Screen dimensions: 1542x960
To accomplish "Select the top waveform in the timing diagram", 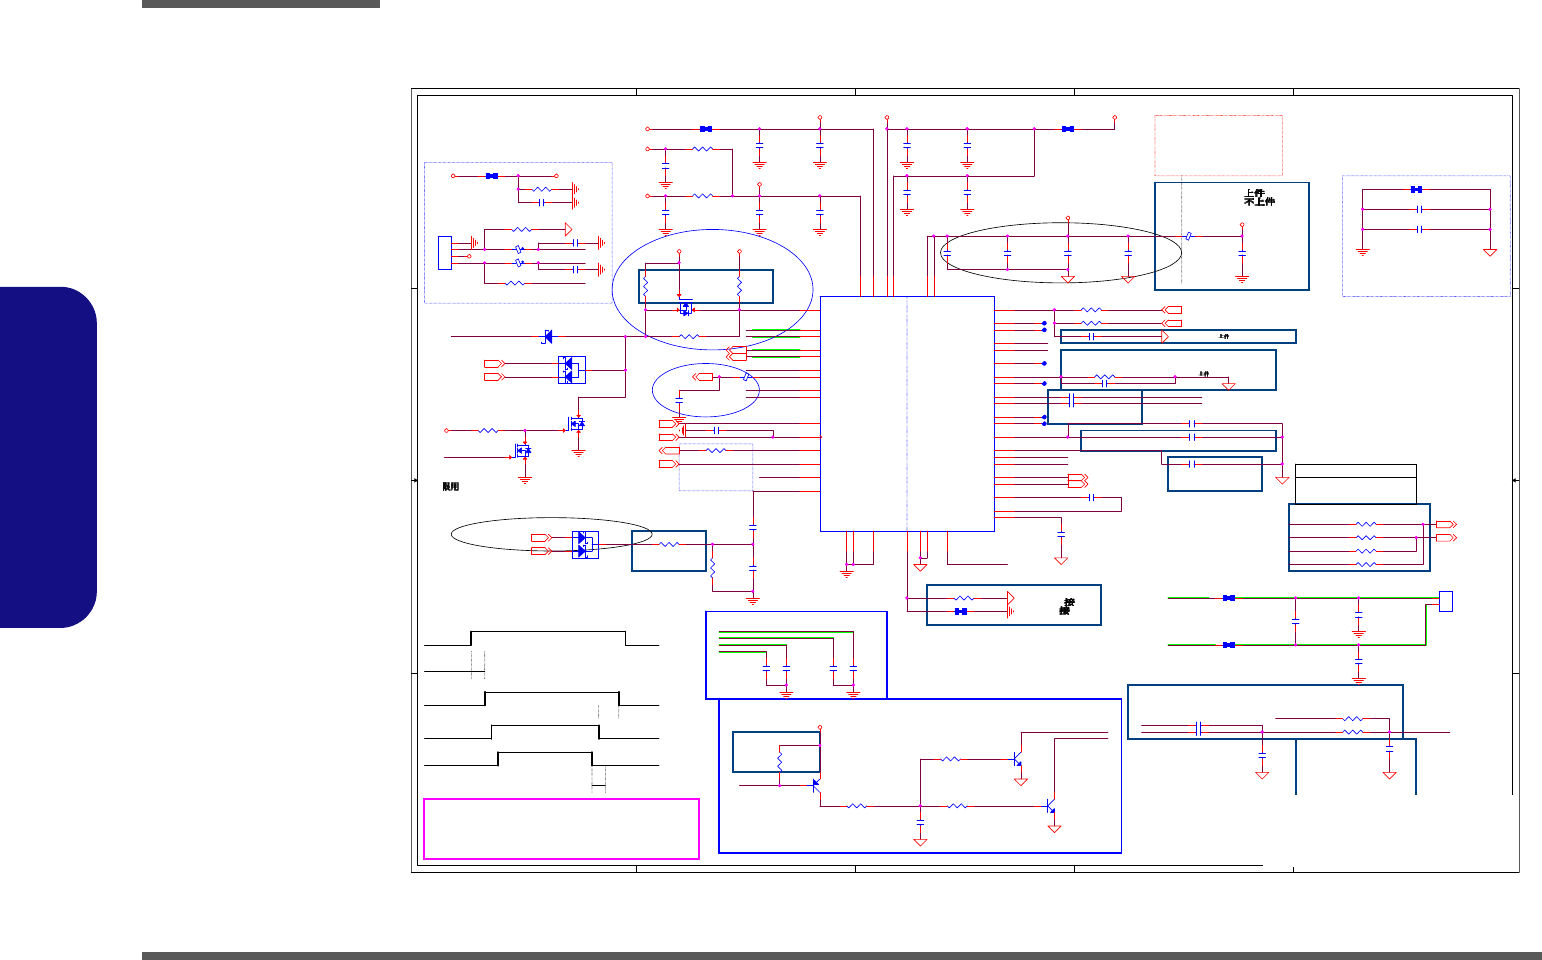I will (x=542, y=639).
